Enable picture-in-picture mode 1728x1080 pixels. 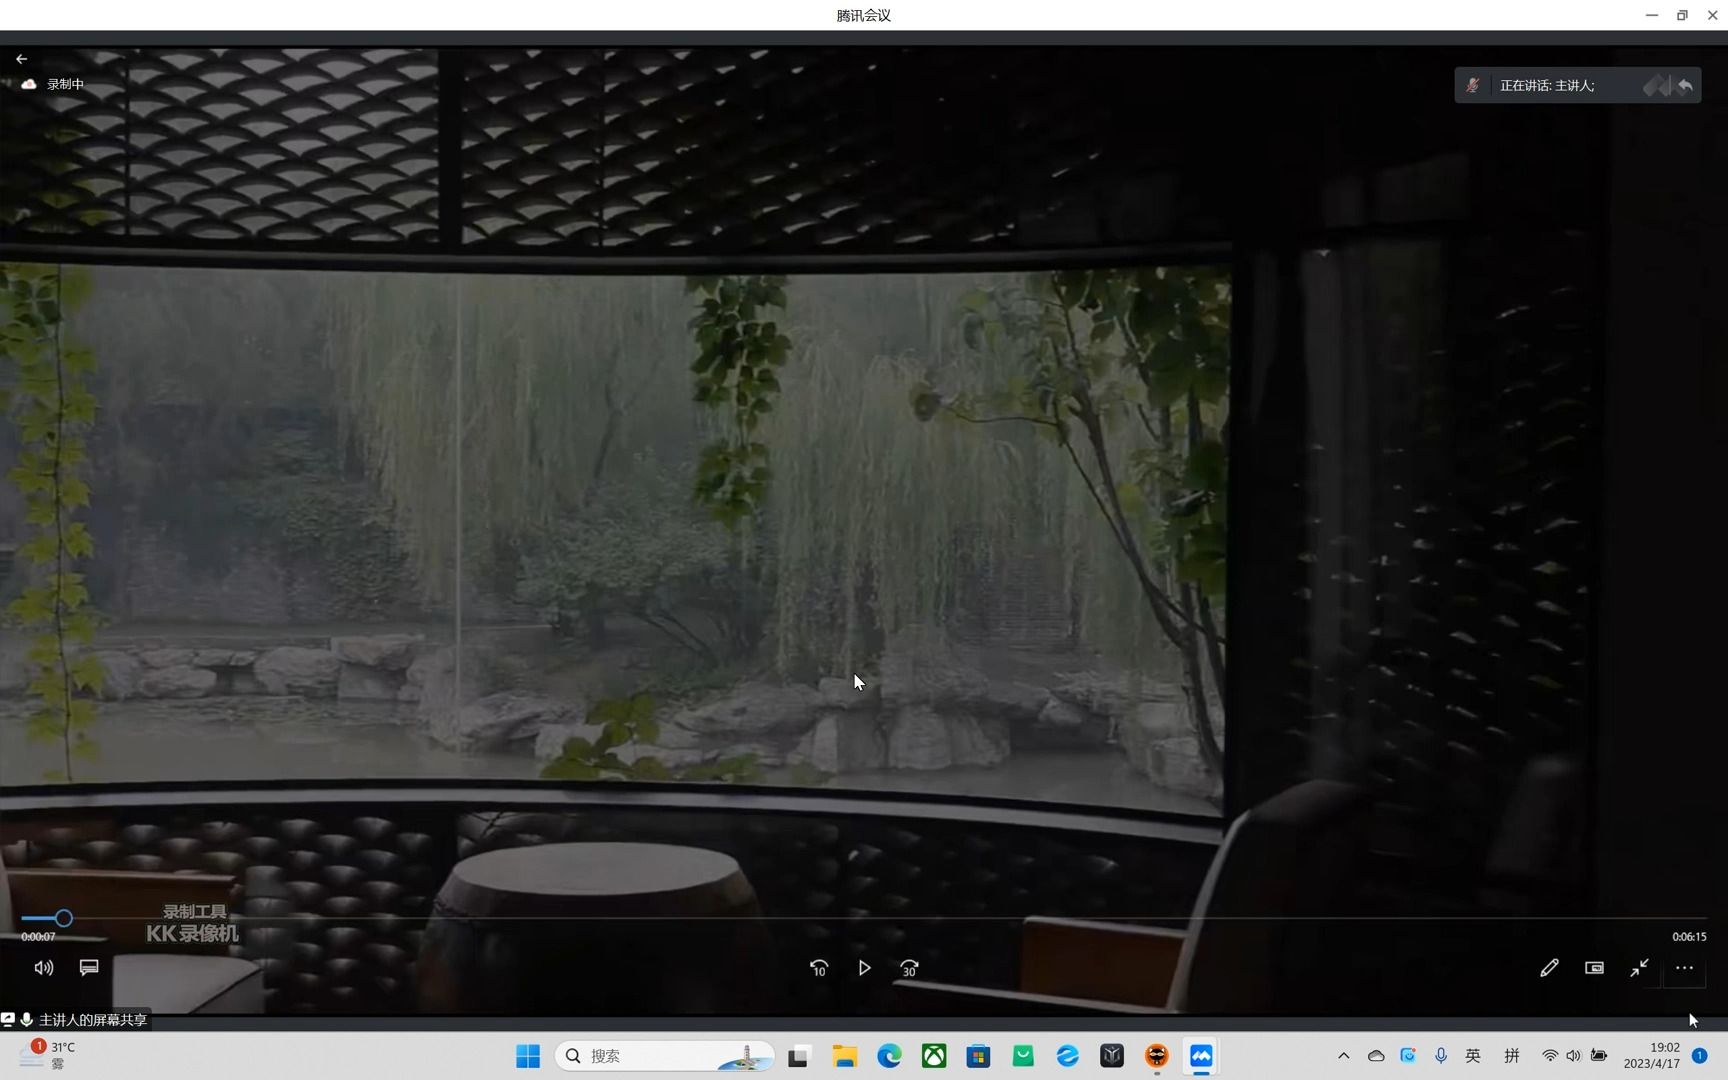pos(1594,968)
